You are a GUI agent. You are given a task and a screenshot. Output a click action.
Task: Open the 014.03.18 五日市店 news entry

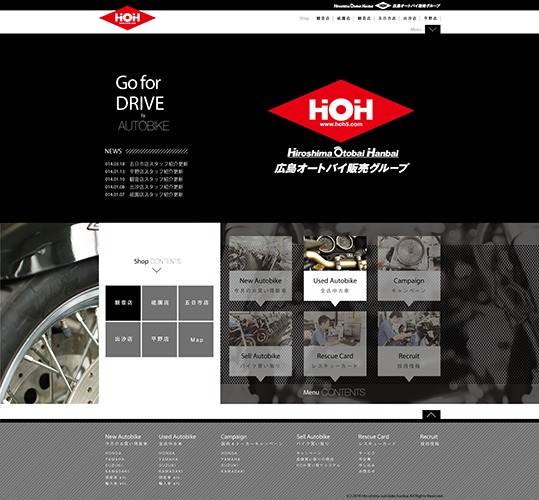point(146,164)
